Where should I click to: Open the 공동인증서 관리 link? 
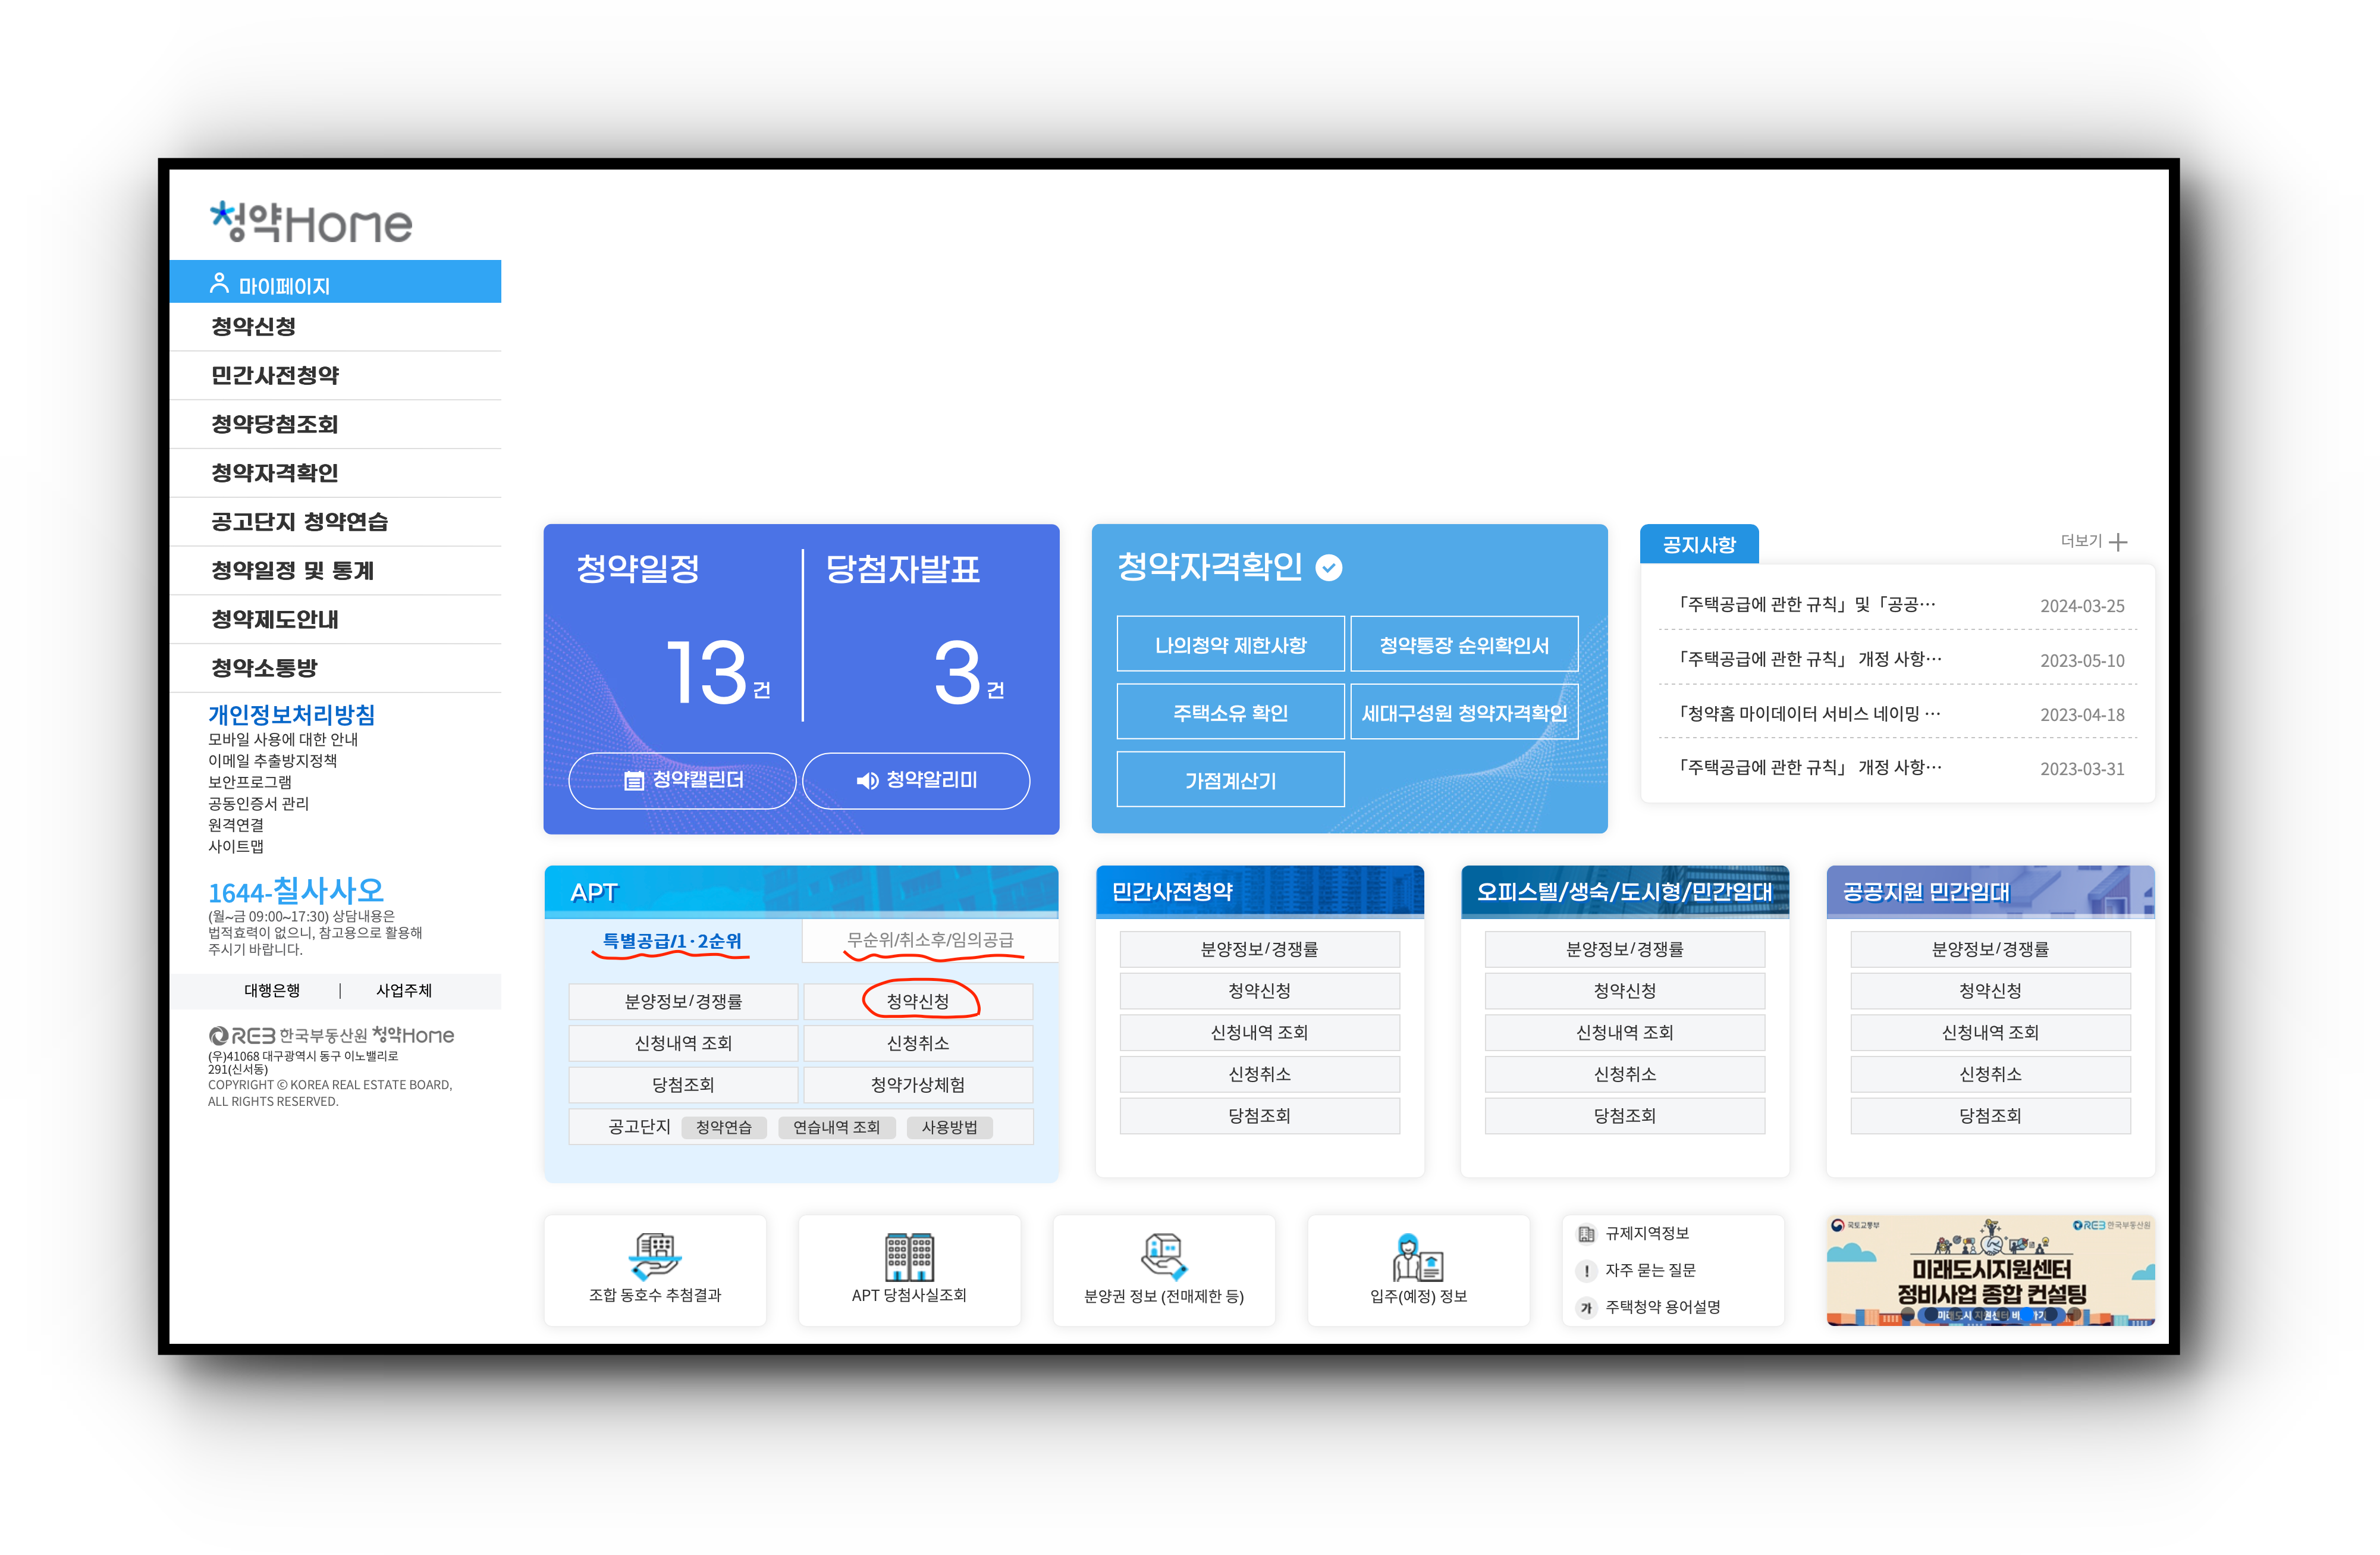258,804
